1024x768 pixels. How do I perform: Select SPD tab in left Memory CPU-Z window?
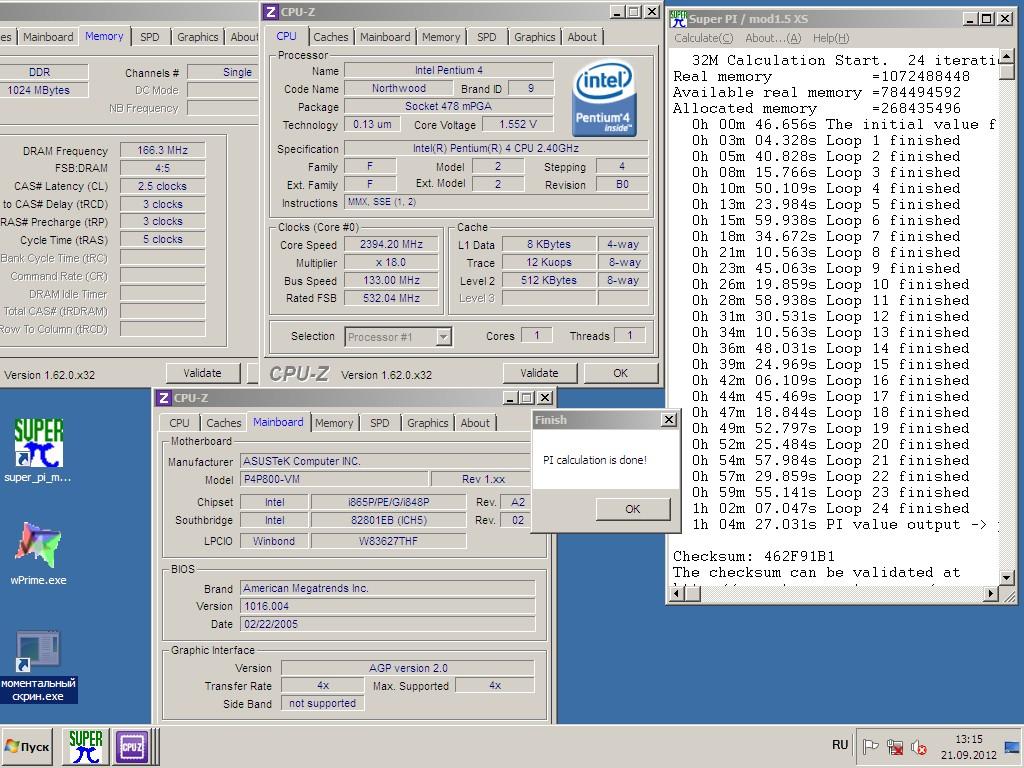coord(150,37)
